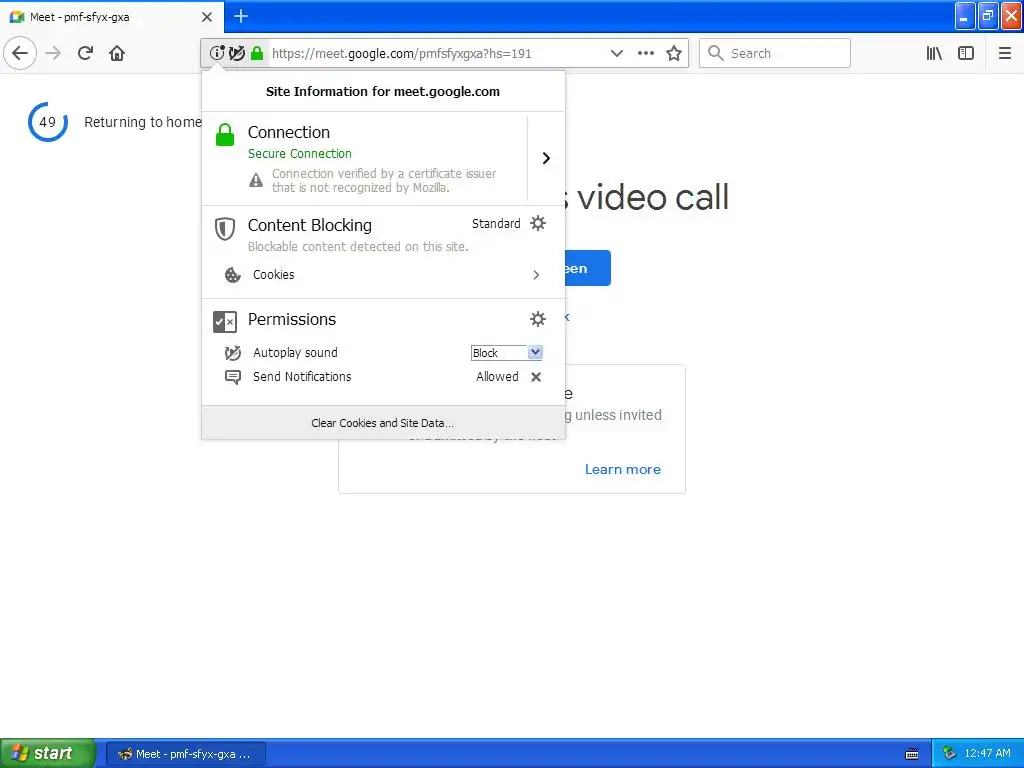Click the Content Blocking shield icon
The image size is (1024, 768).
225,229
